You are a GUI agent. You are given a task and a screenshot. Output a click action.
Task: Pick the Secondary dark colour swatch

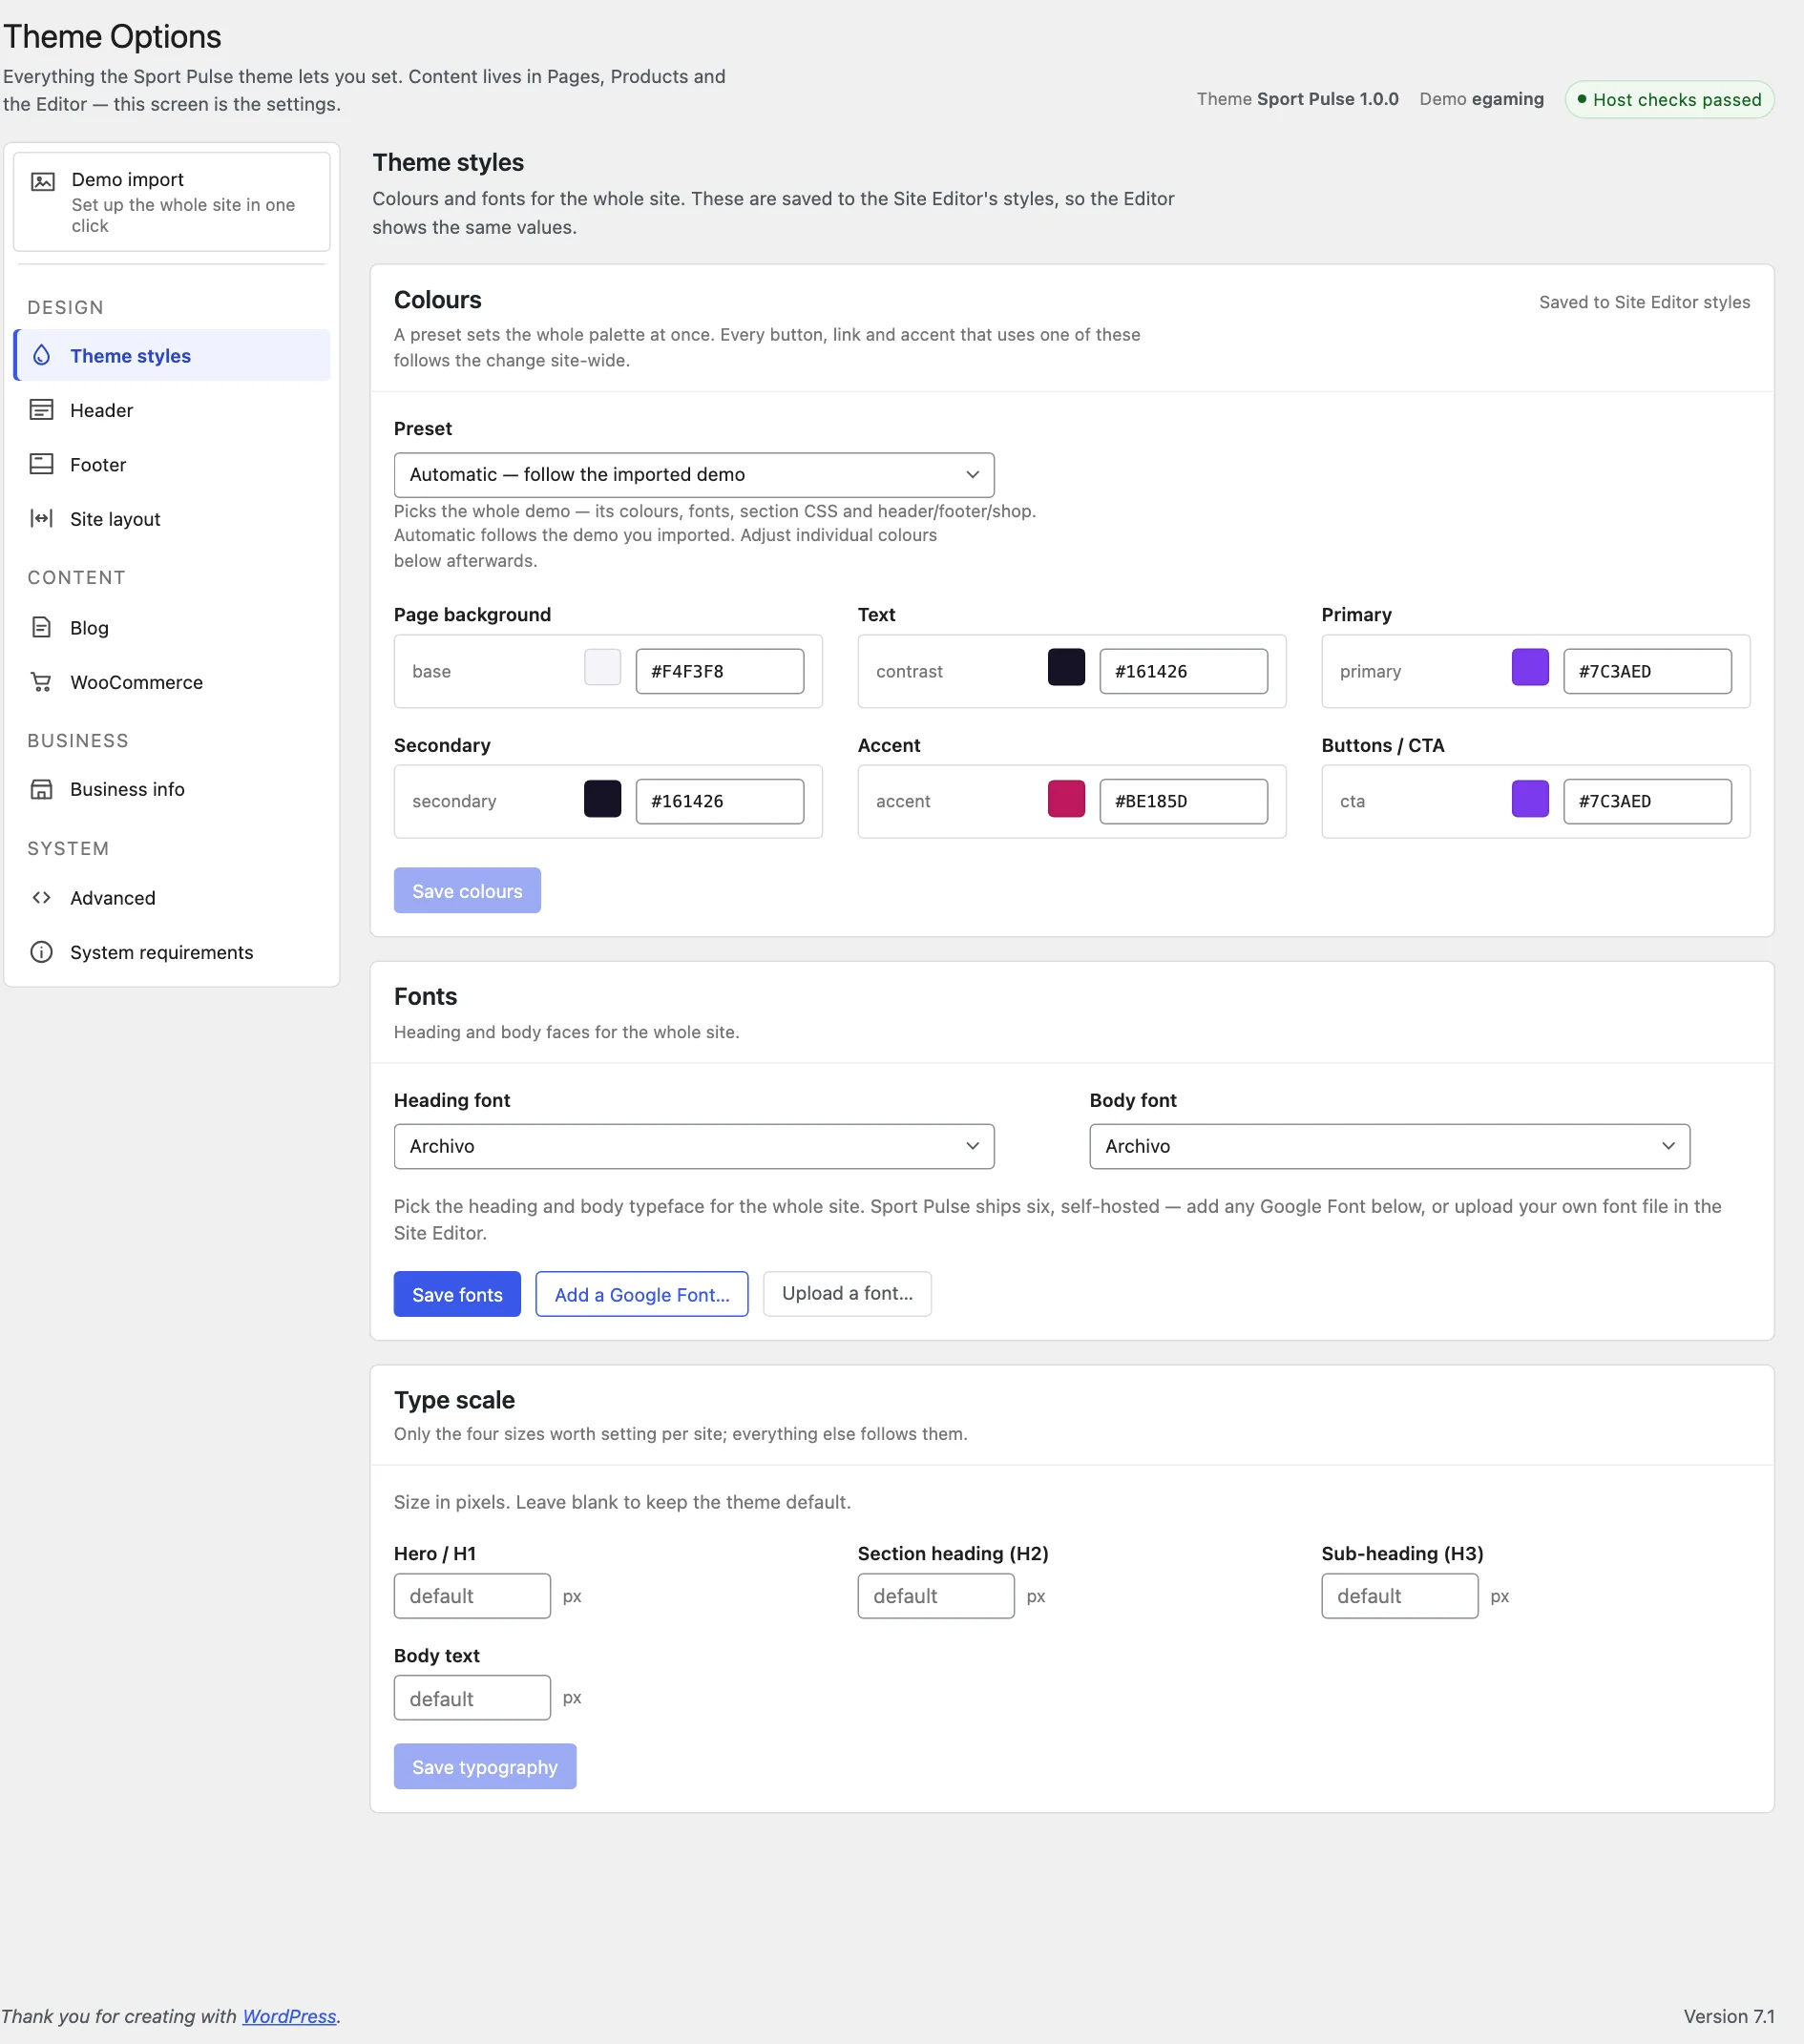602,799
